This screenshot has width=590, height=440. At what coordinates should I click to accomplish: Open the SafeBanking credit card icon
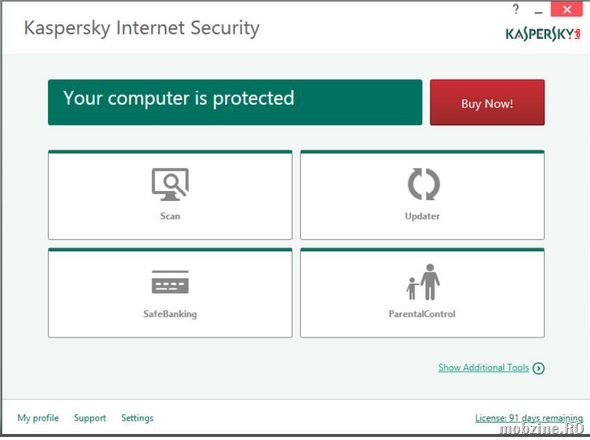point(170,282)
